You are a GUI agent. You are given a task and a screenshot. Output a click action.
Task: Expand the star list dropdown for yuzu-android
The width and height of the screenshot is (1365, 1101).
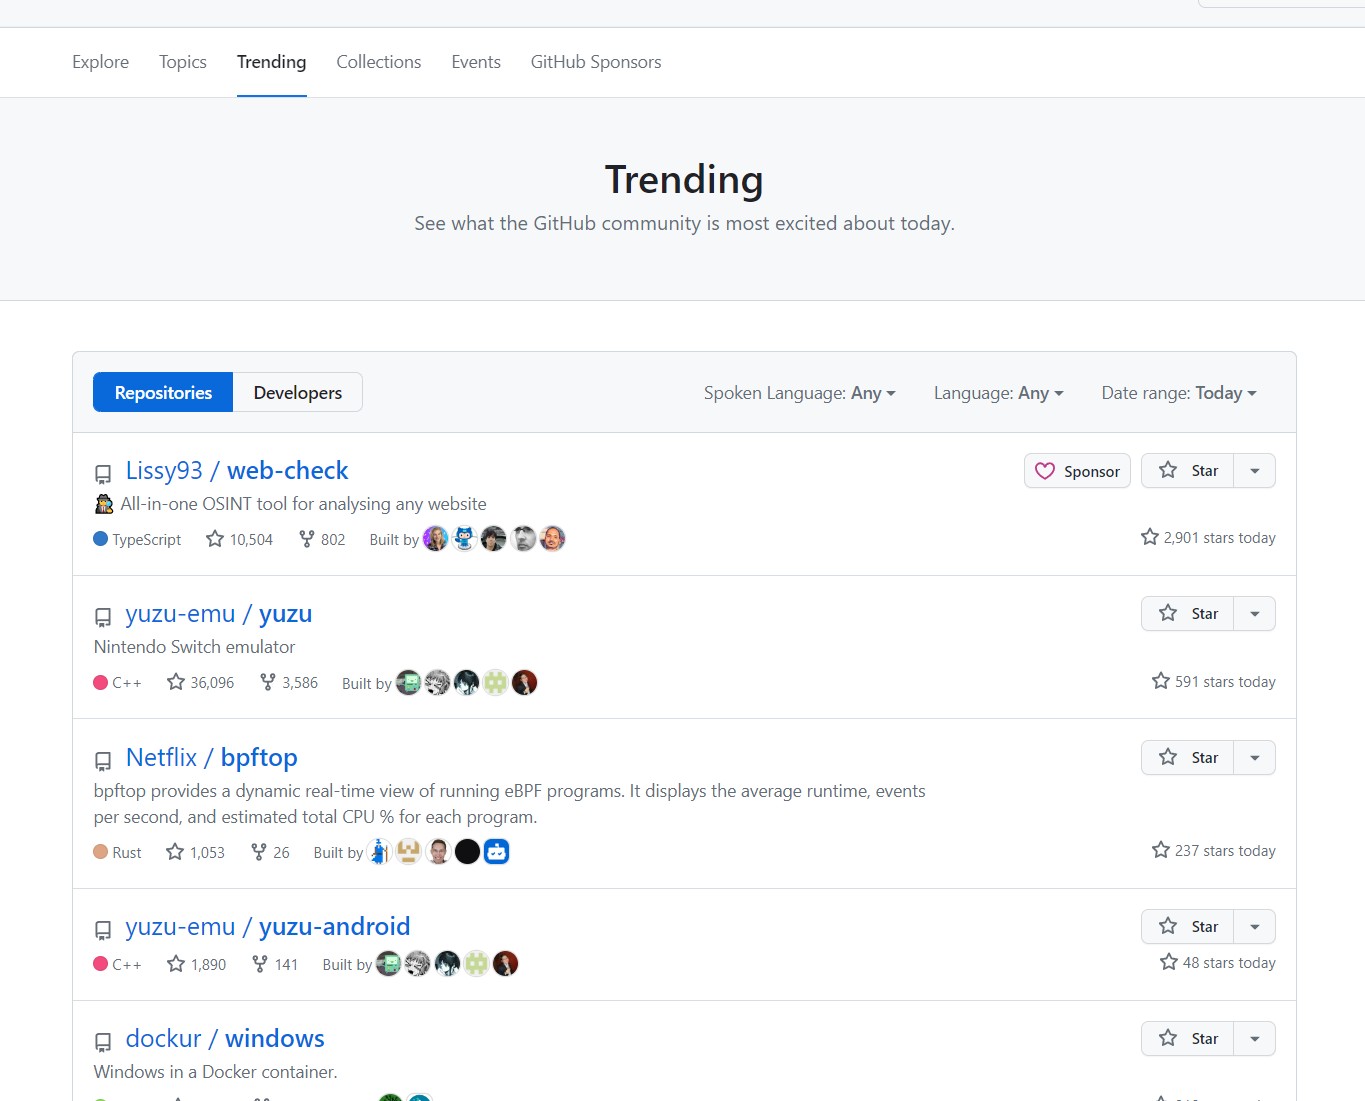point(1255,927)
